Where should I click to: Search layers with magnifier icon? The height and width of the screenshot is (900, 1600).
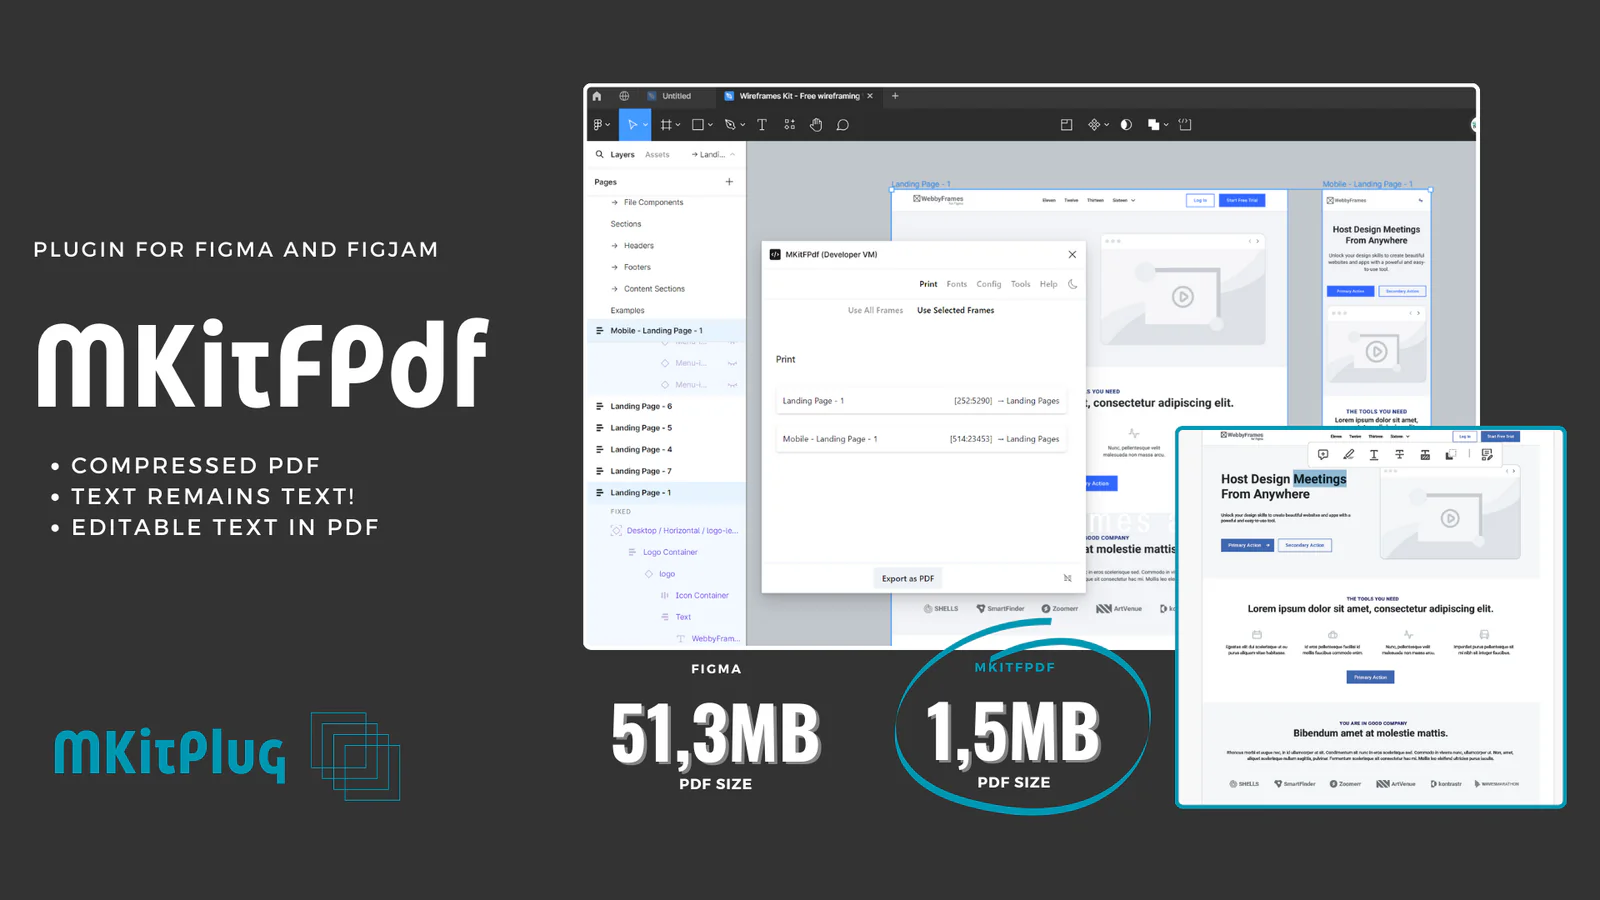(599, 154)
